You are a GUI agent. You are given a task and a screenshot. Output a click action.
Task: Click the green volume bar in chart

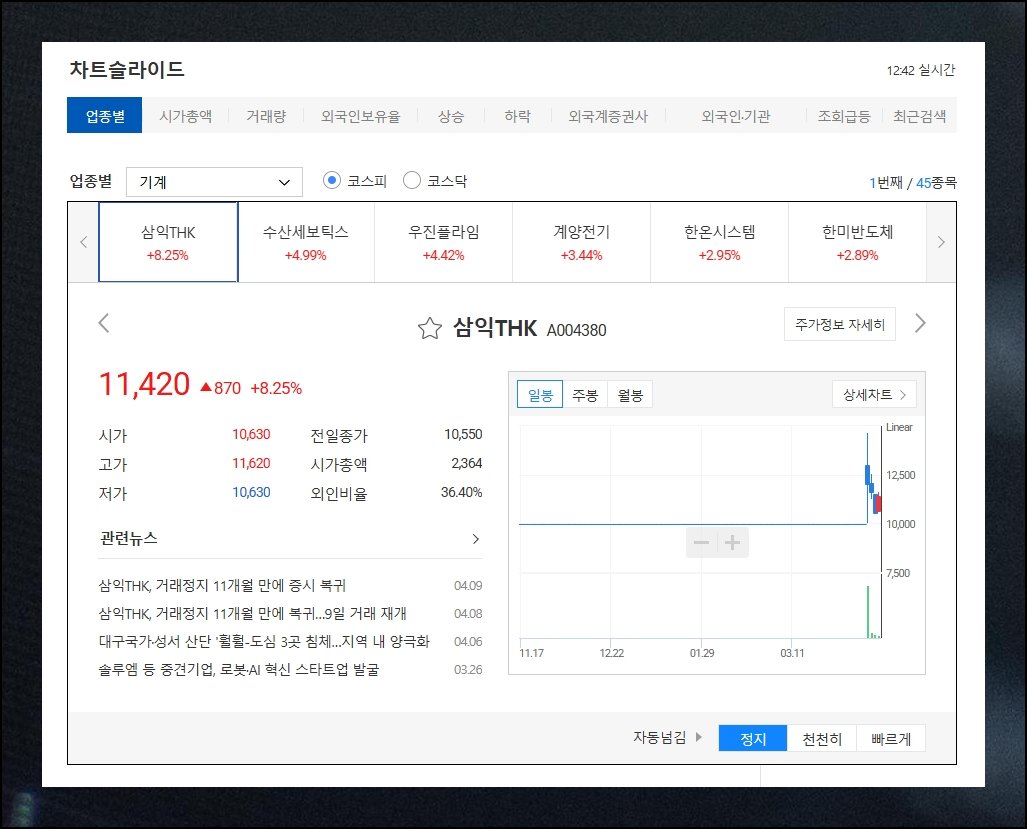point(868,612)
